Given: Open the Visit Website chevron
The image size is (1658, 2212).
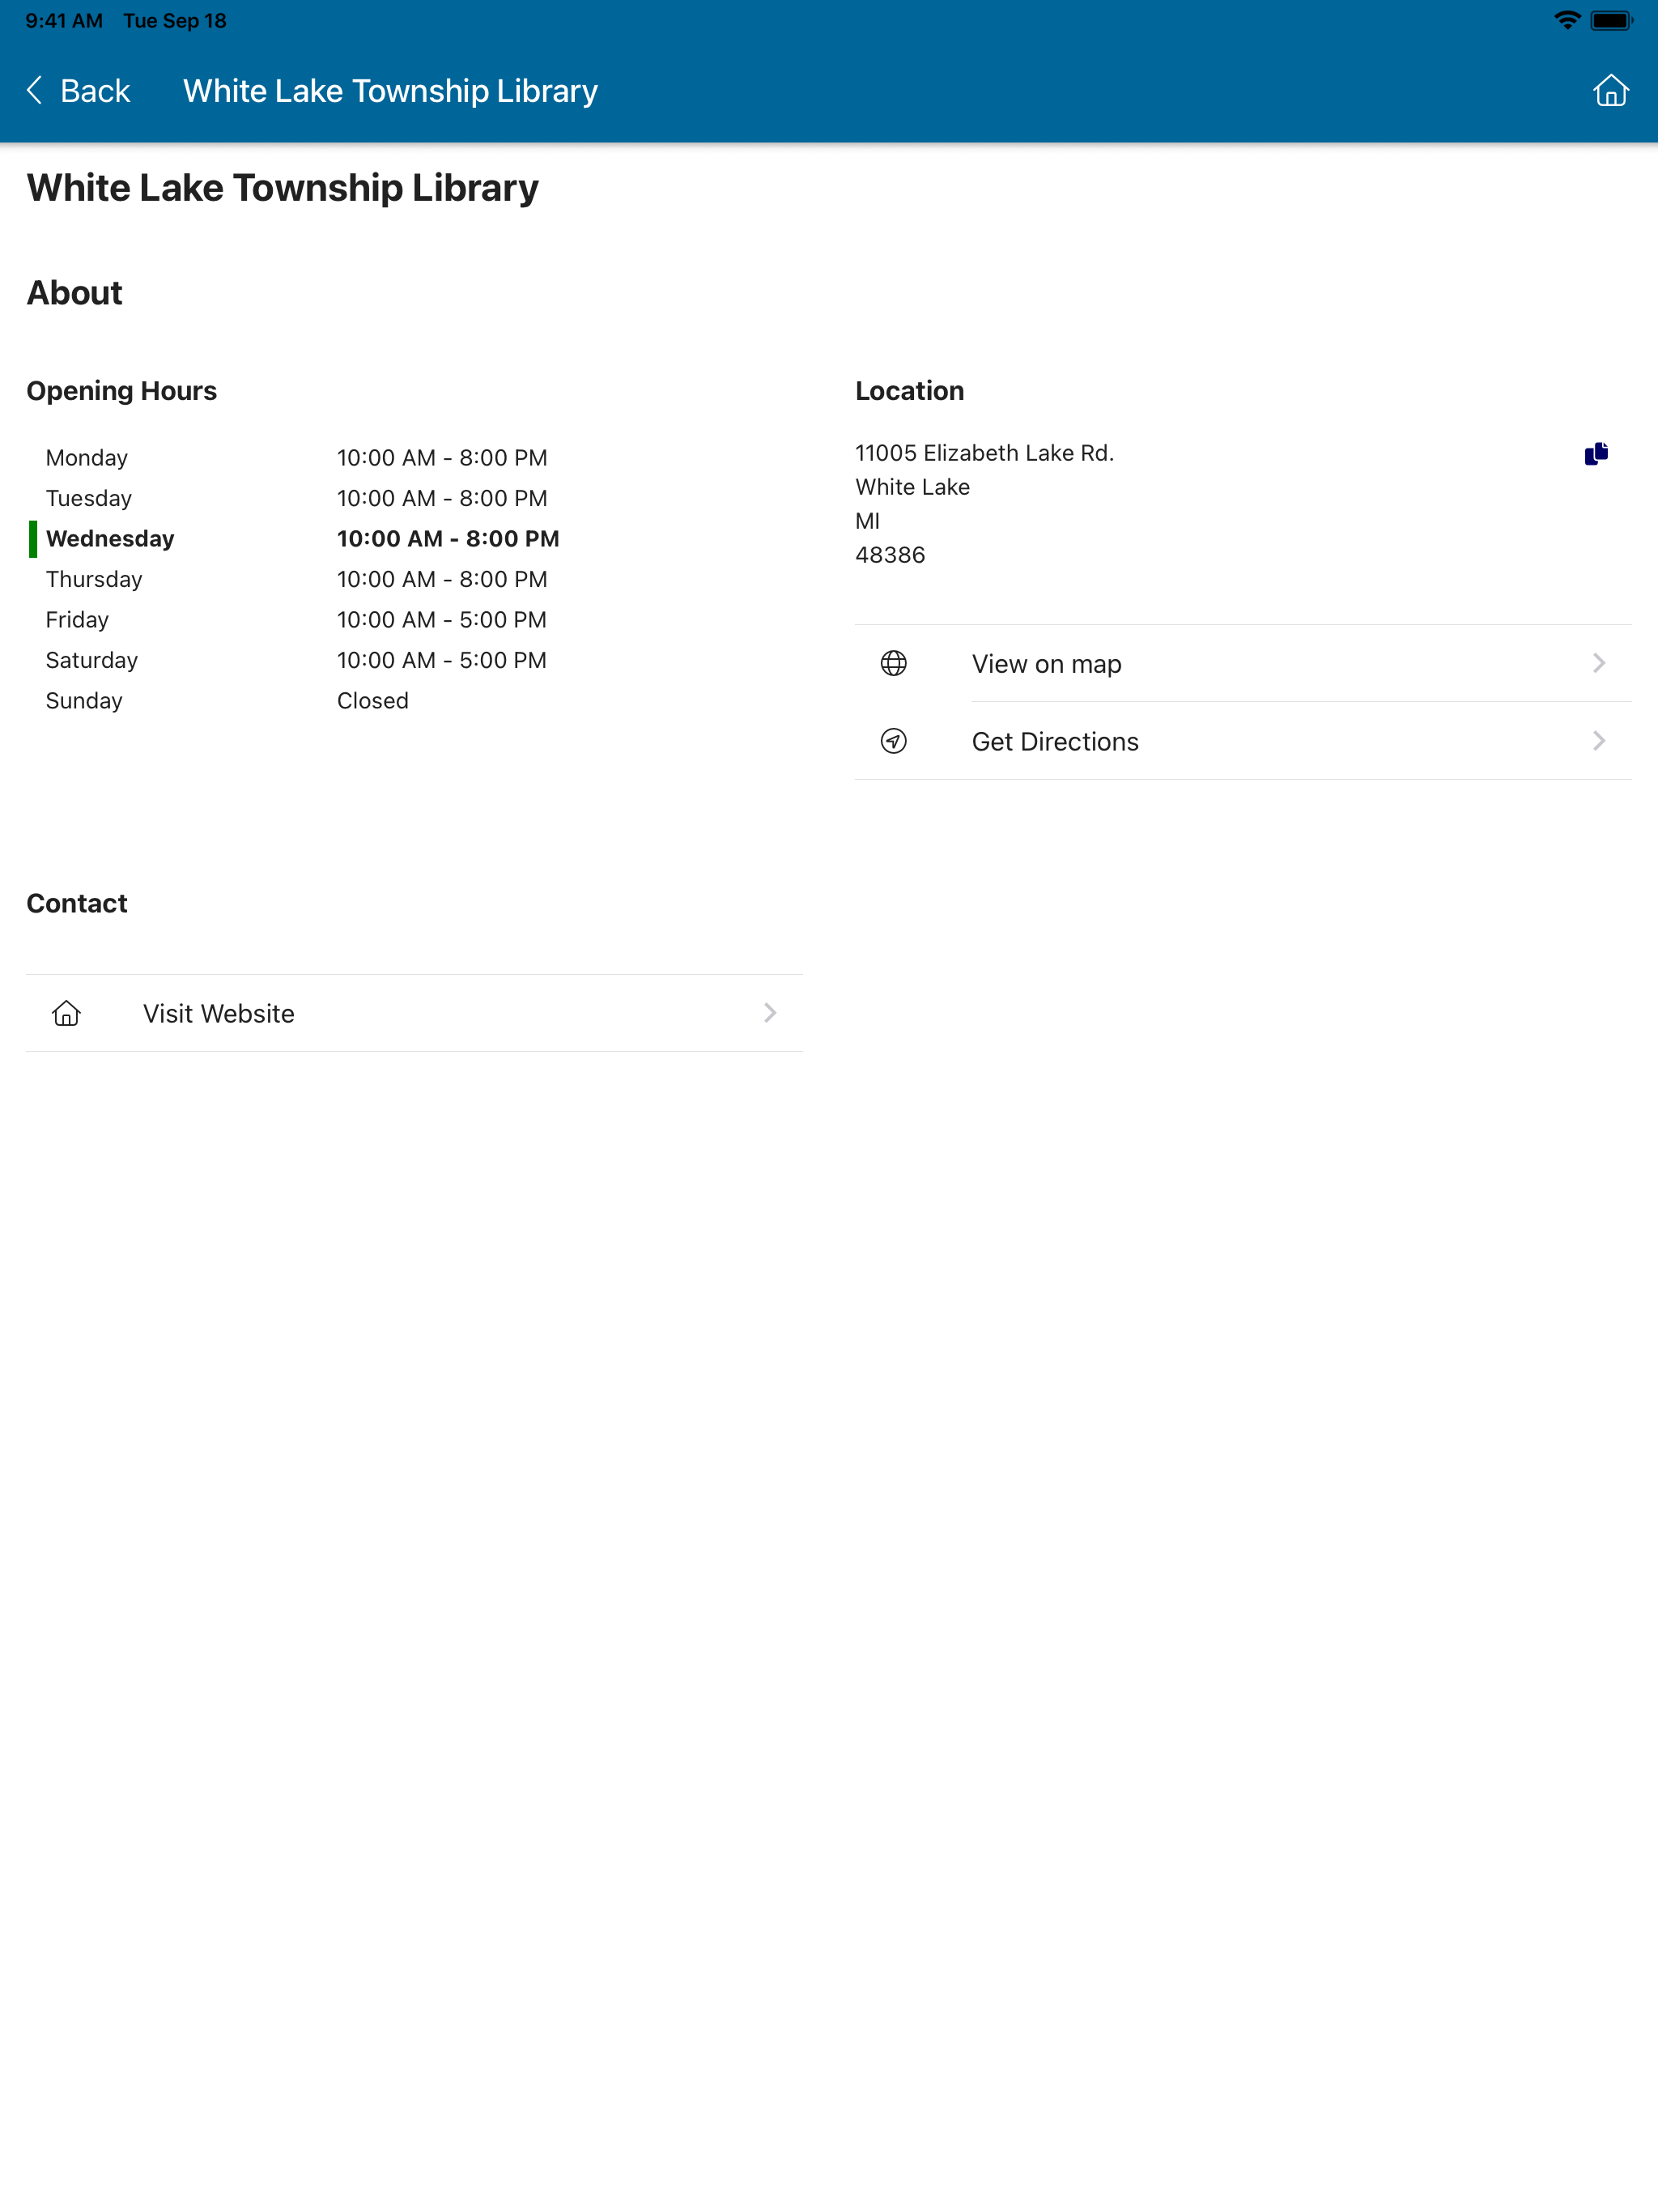Looking at the screenshot, I should click(x=769, y=1013).
